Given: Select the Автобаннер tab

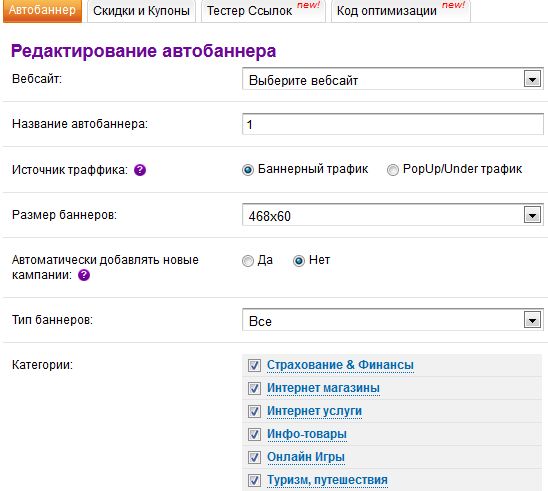Looking at the screenshot, I should (42, 11).
